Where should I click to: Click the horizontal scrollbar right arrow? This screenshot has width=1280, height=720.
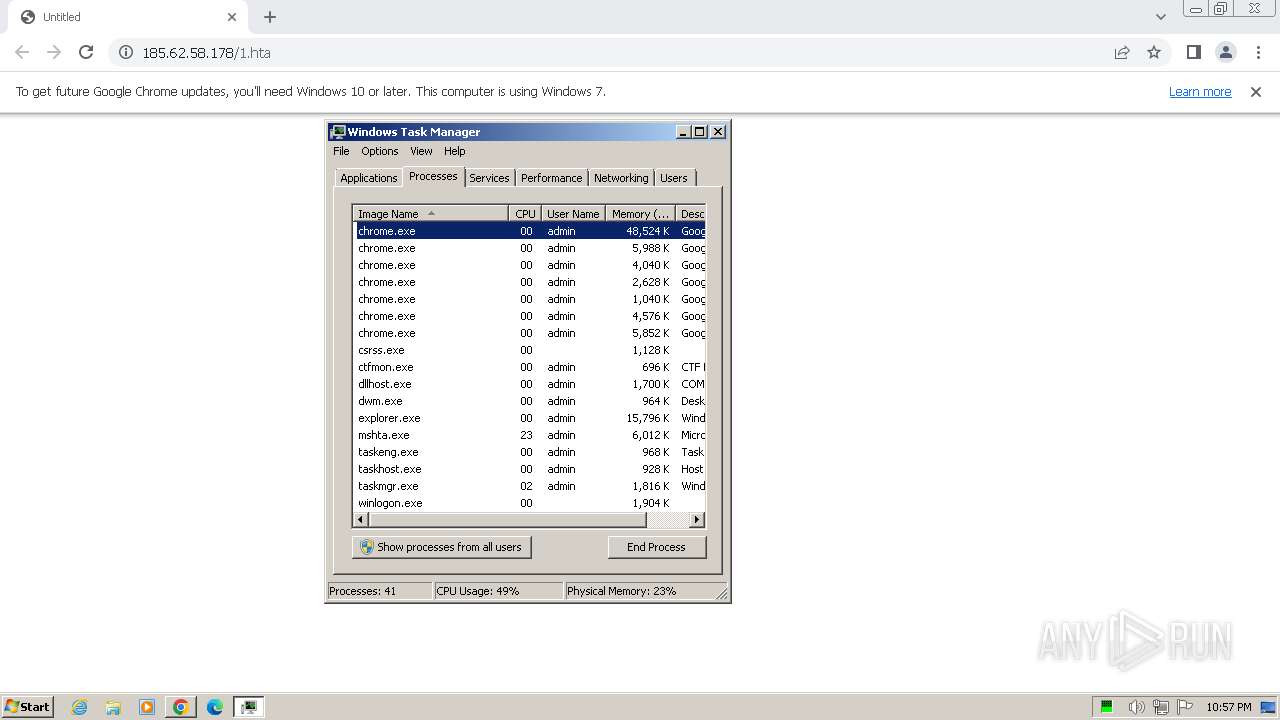697,520
